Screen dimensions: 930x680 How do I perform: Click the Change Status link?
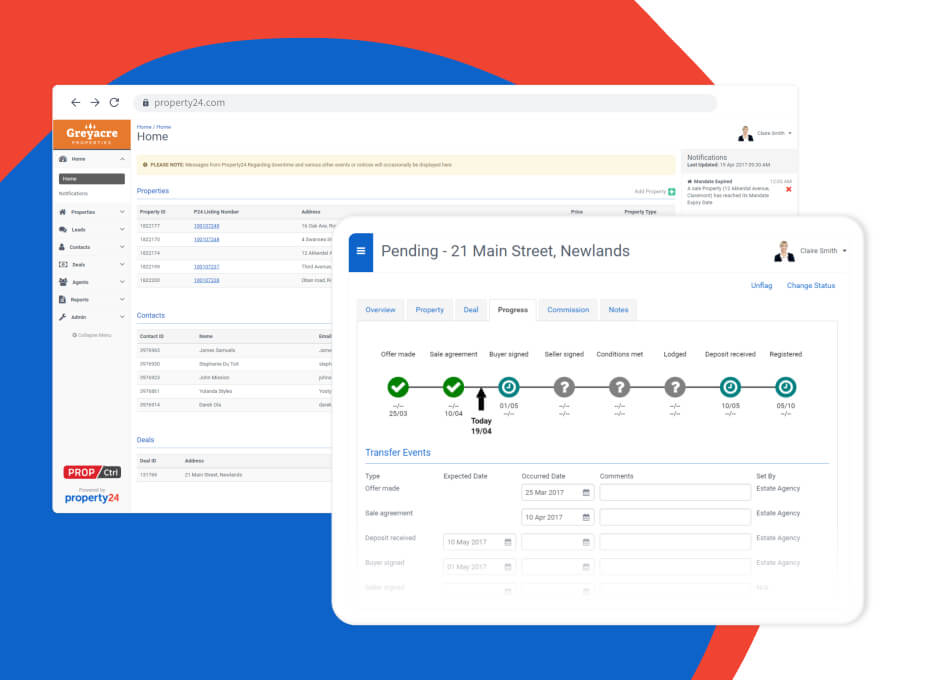(x=810, y=286)
